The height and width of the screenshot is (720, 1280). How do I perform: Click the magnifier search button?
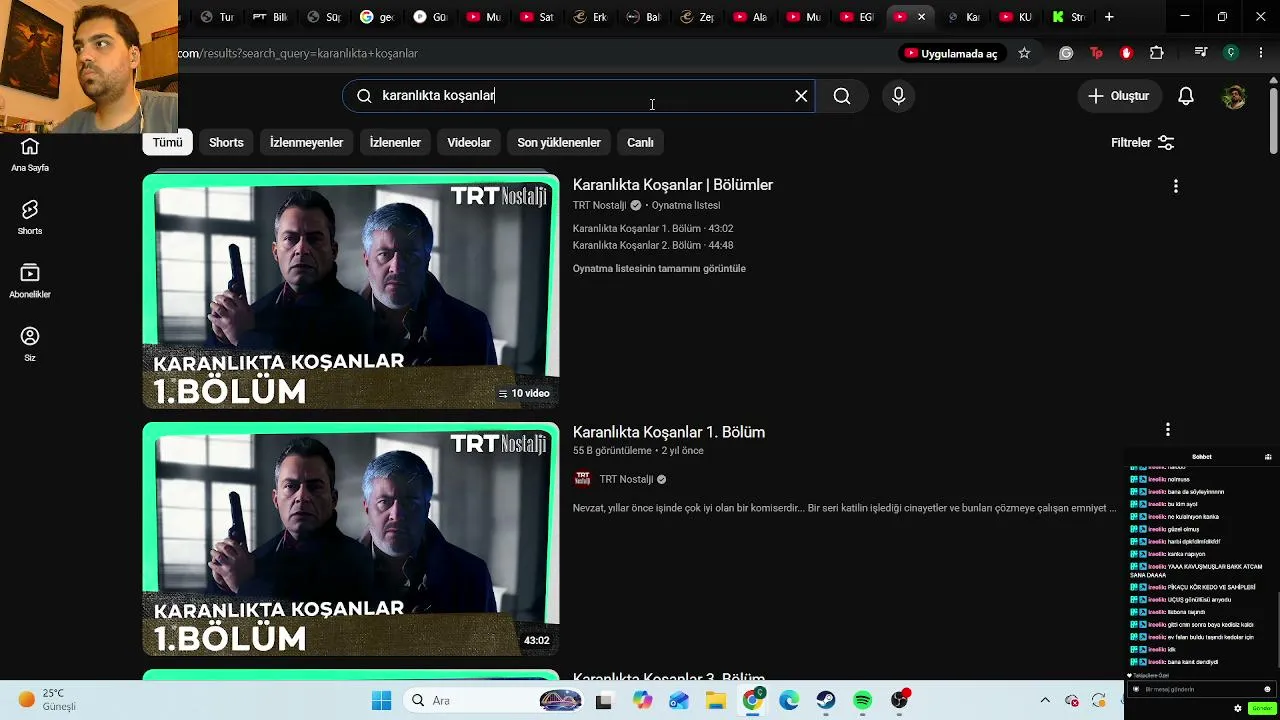click(842, 96)
